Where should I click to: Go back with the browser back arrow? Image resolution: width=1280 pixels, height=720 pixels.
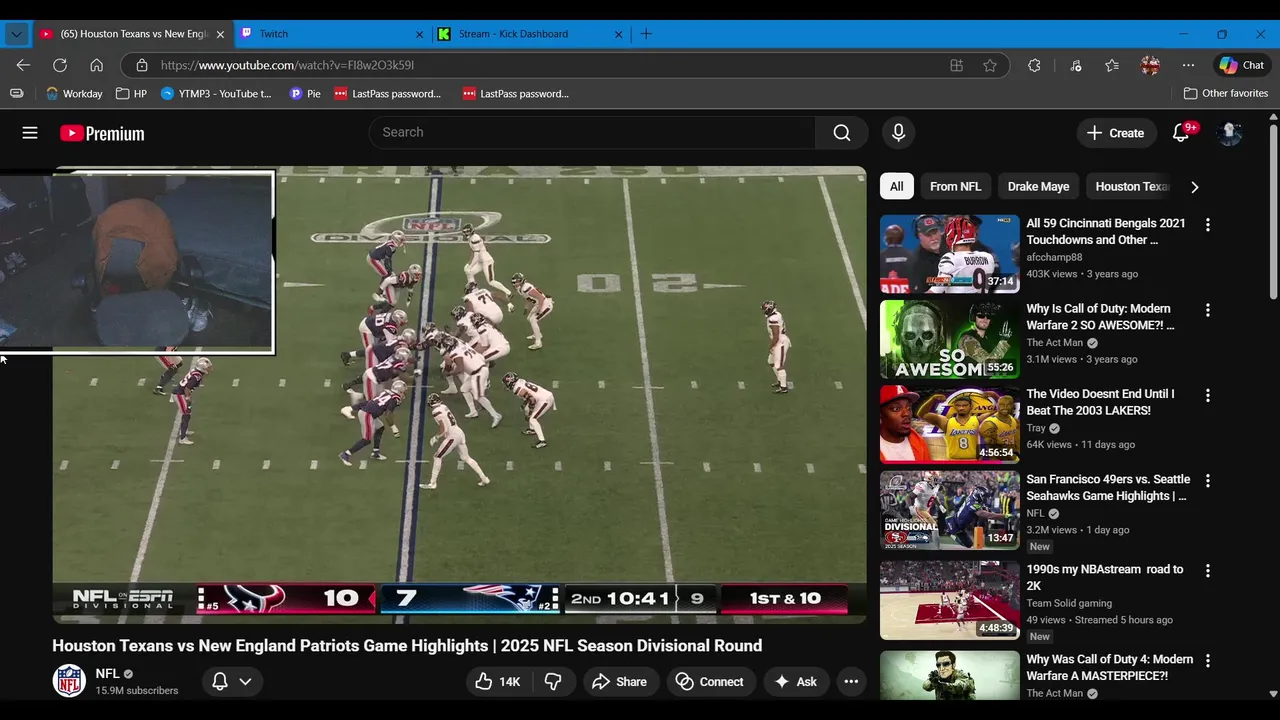pyautogui.click(x=23, y=65)
